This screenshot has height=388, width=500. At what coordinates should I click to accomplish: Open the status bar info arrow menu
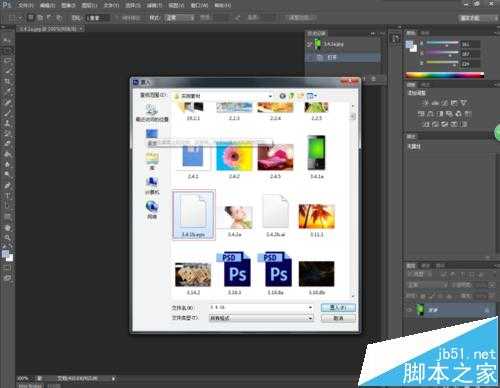113,379
